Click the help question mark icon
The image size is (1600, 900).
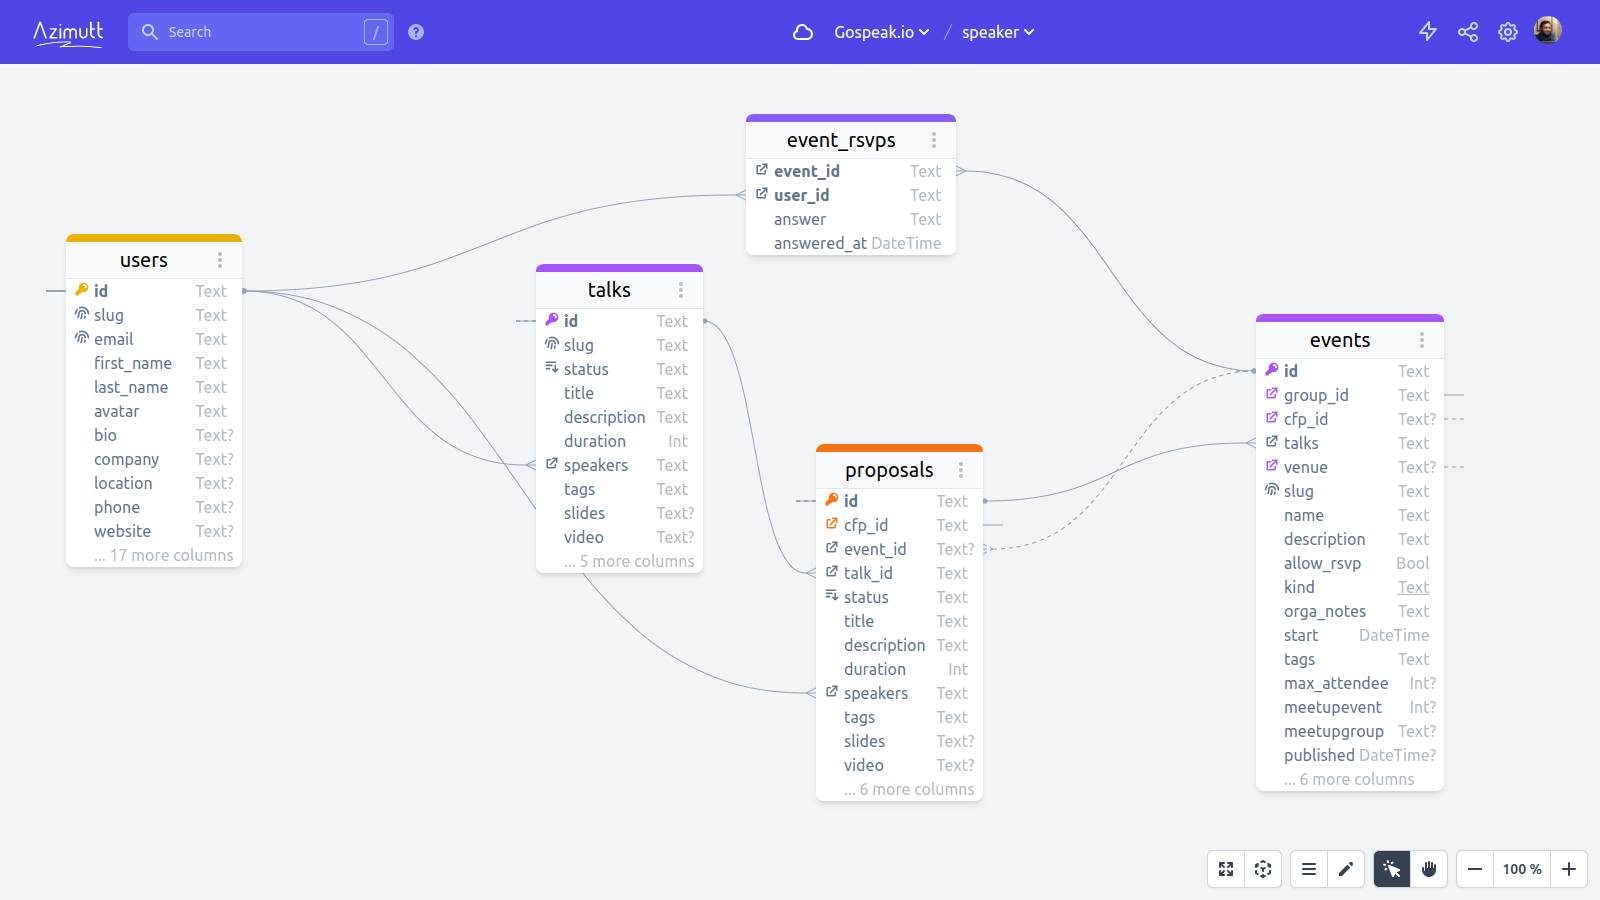(x=416, y=32)
